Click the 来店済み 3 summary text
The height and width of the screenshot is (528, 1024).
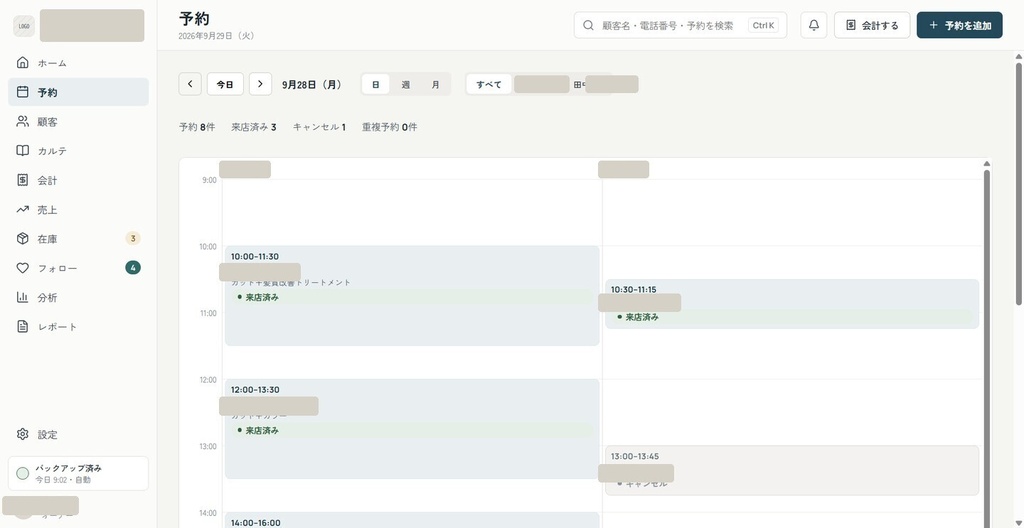(253, 127)
